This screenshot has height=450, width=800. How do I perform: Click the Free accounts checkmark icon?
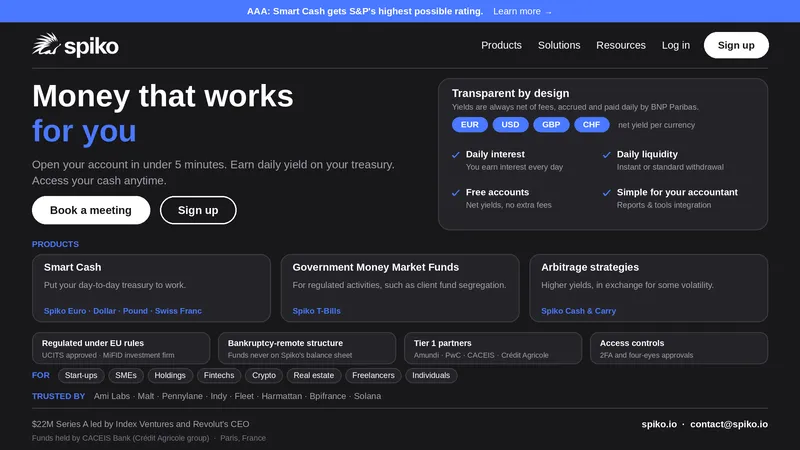pyautogui.click(x=456, y=193)
